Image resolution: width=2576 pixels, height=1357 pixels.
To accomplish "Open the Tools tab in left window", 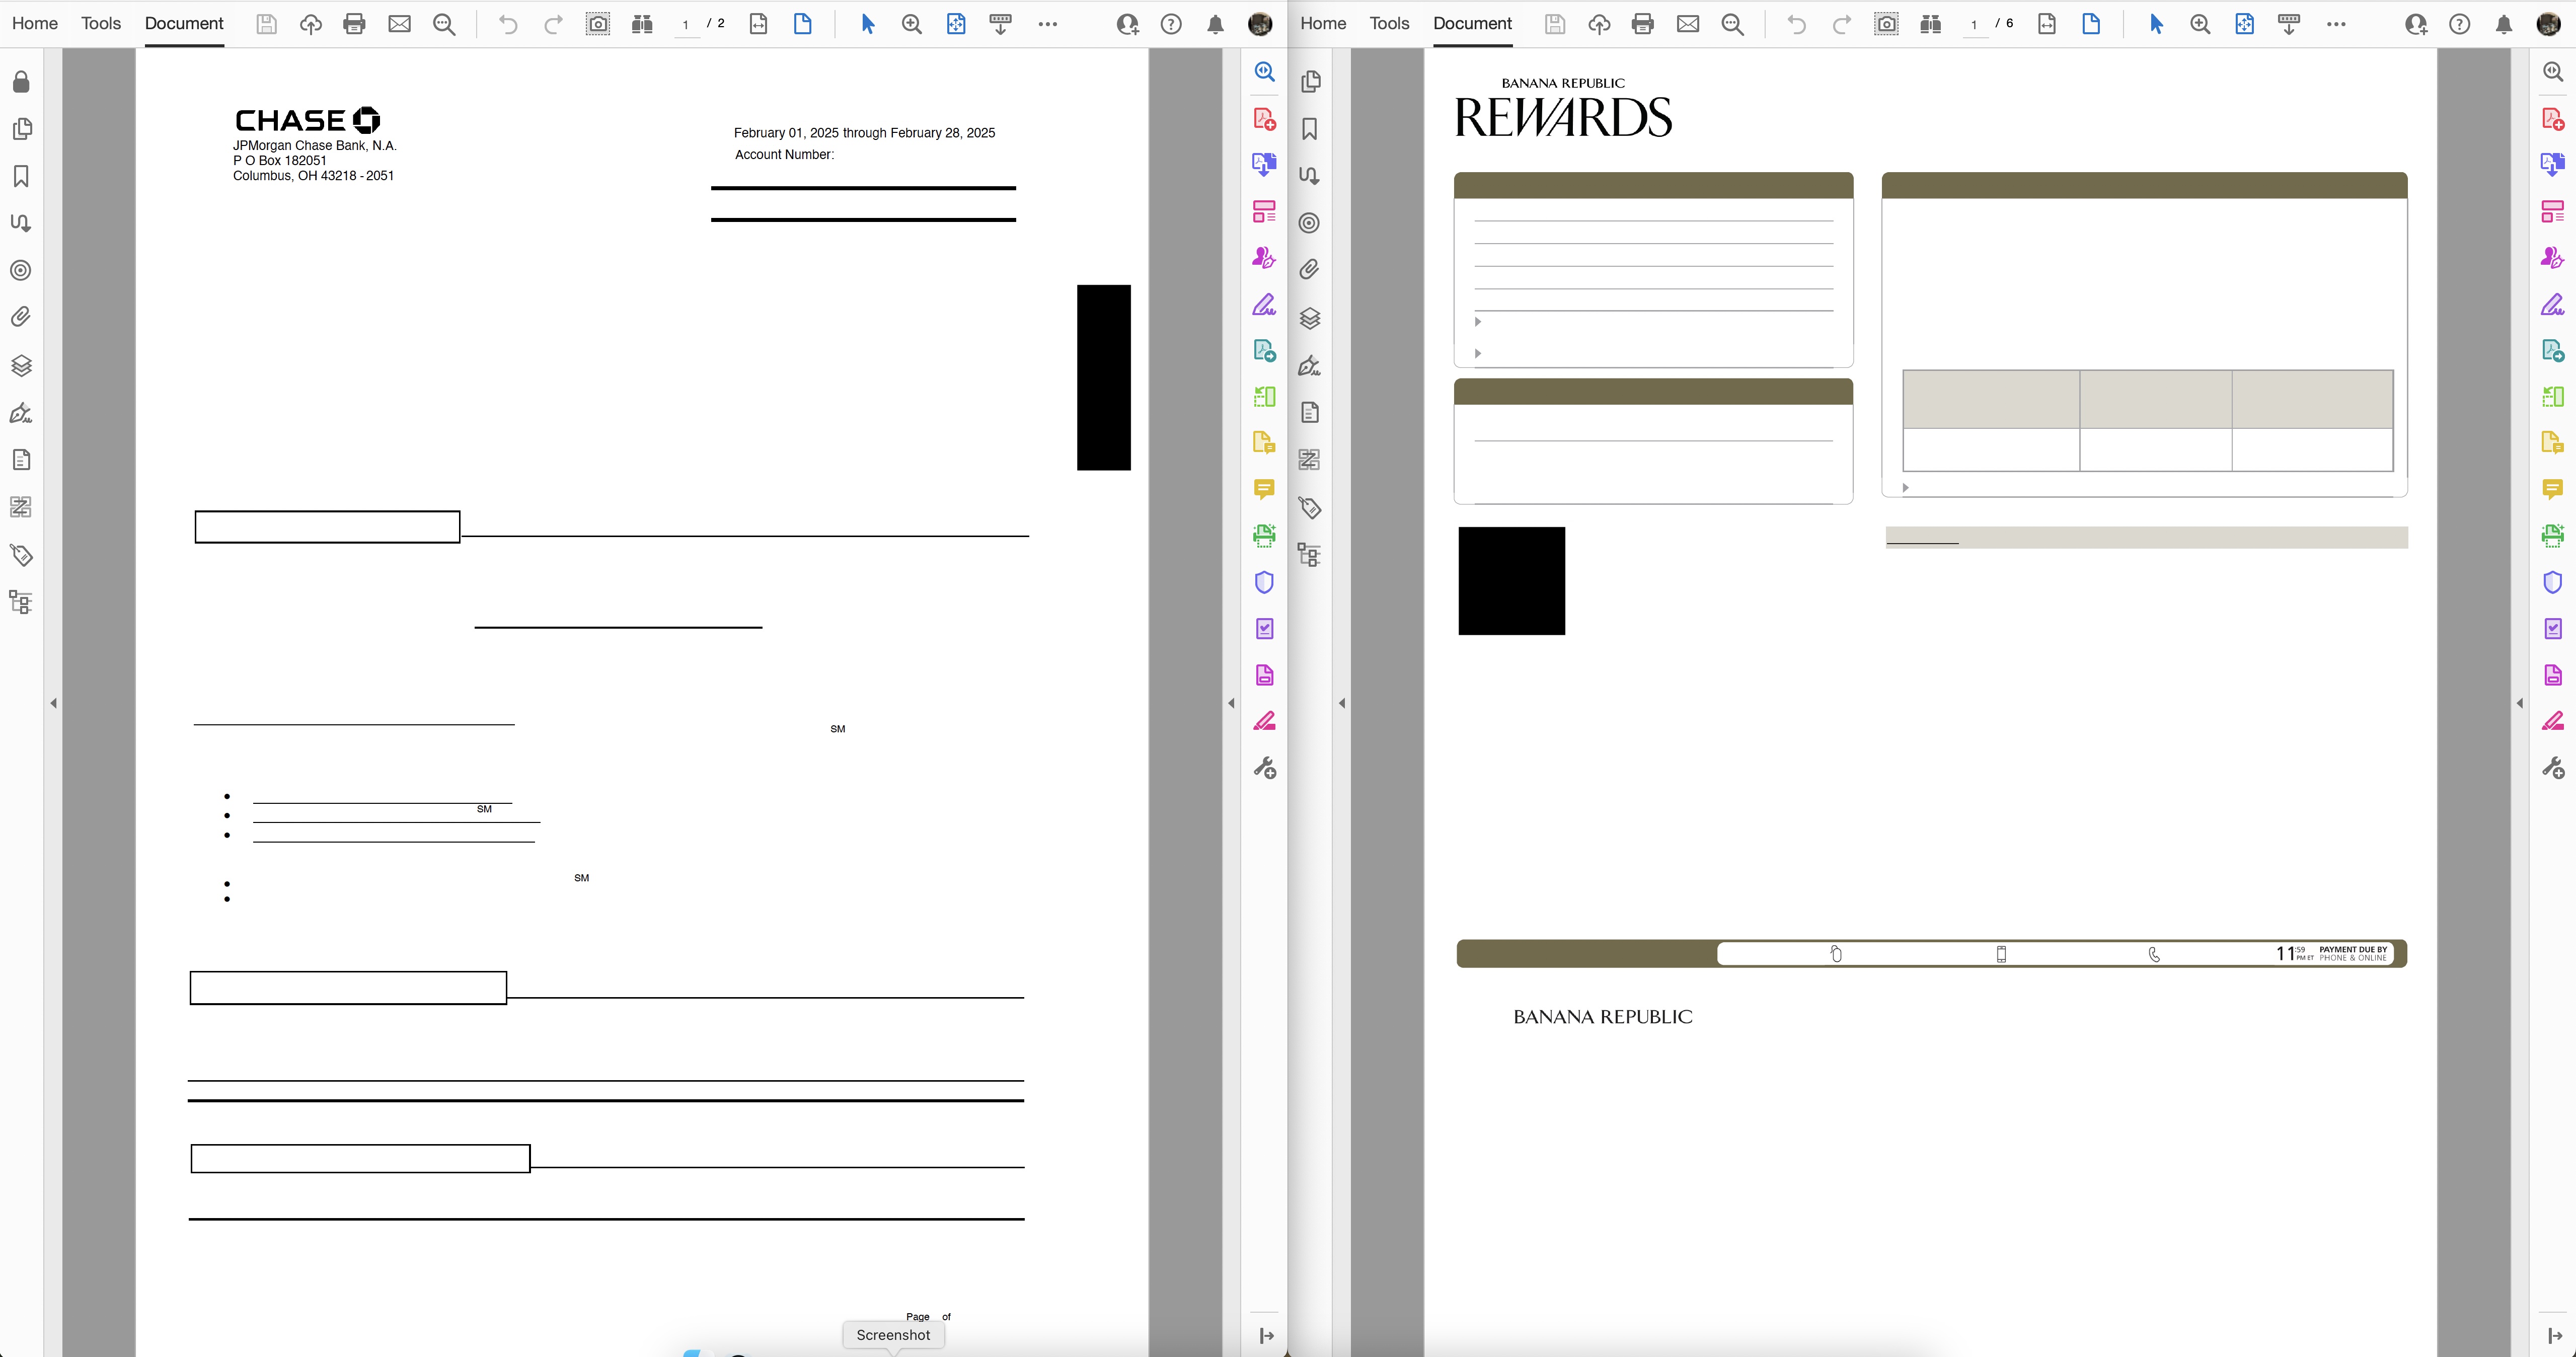I will [x=101, y=23].
